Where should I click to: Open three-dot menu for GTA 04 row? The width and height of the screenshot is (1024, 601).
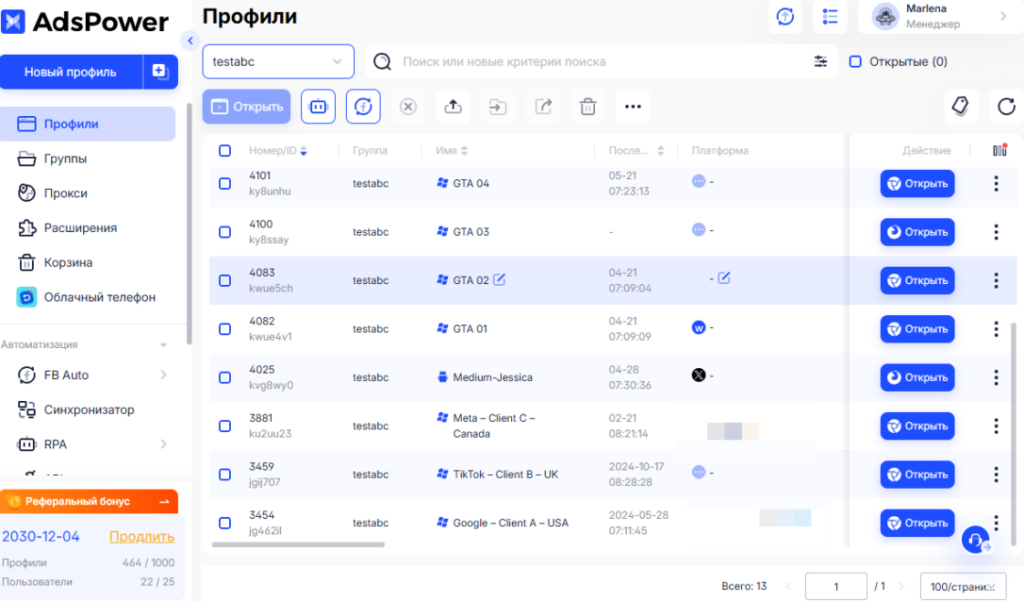click(x=995, y=184)
